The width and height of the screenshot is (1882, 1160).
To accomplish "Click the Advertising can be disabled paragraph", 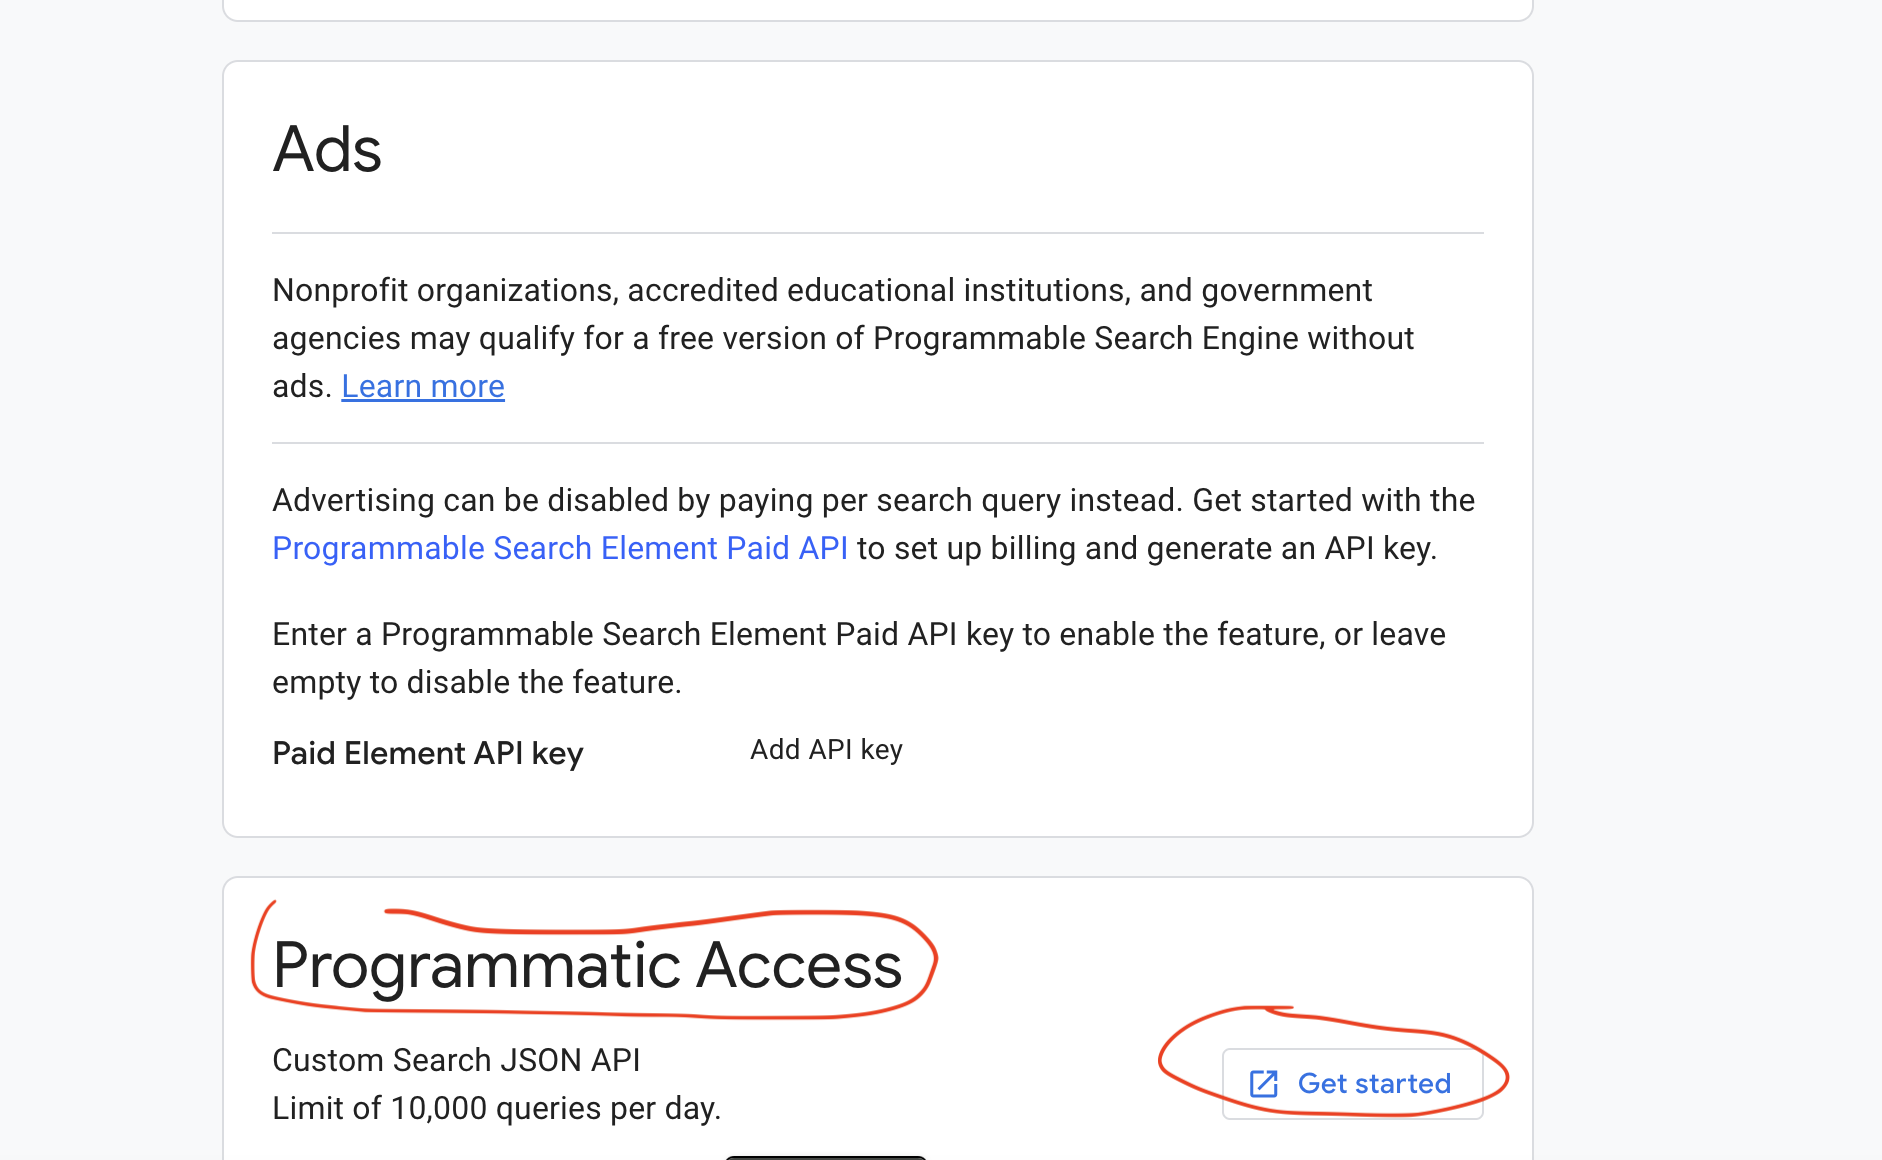I will tap(873, 524).
